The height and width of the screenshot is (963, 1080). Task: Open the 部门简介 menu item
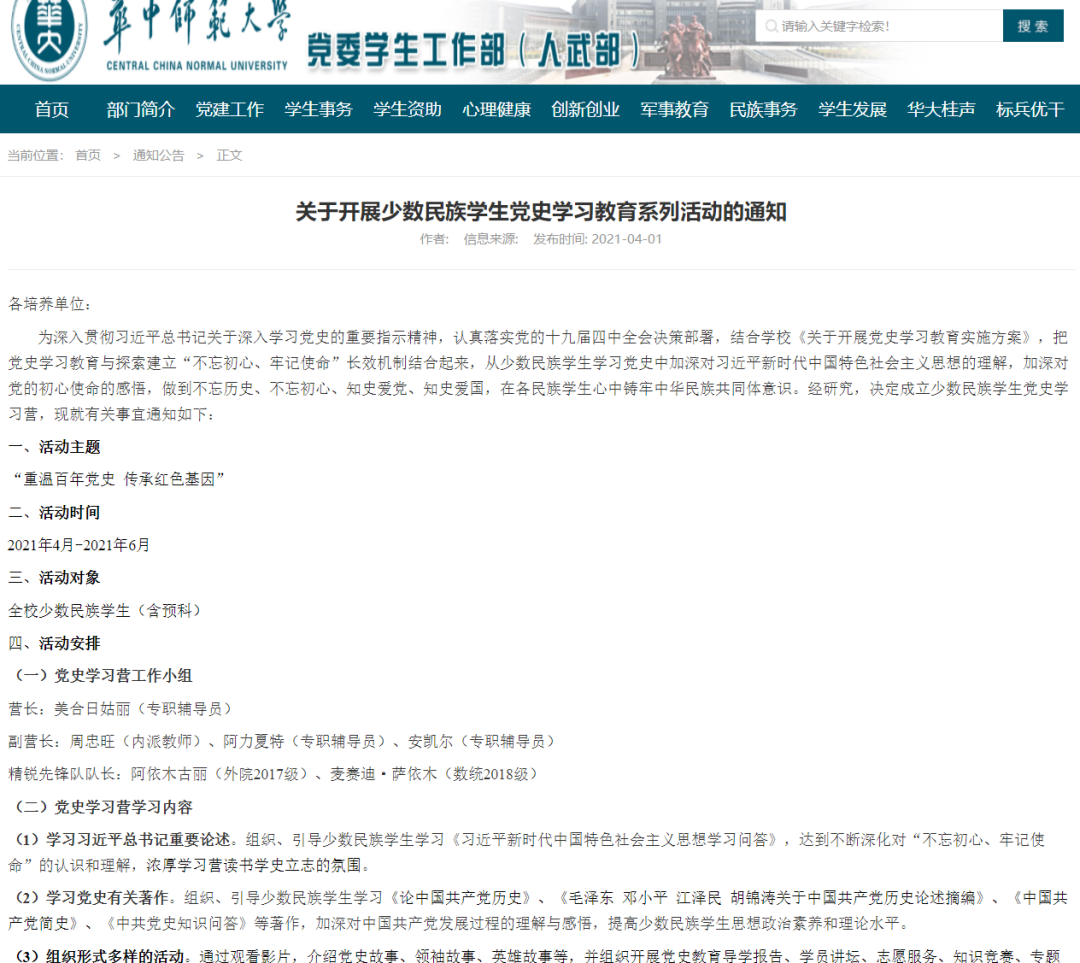point(140,110)
